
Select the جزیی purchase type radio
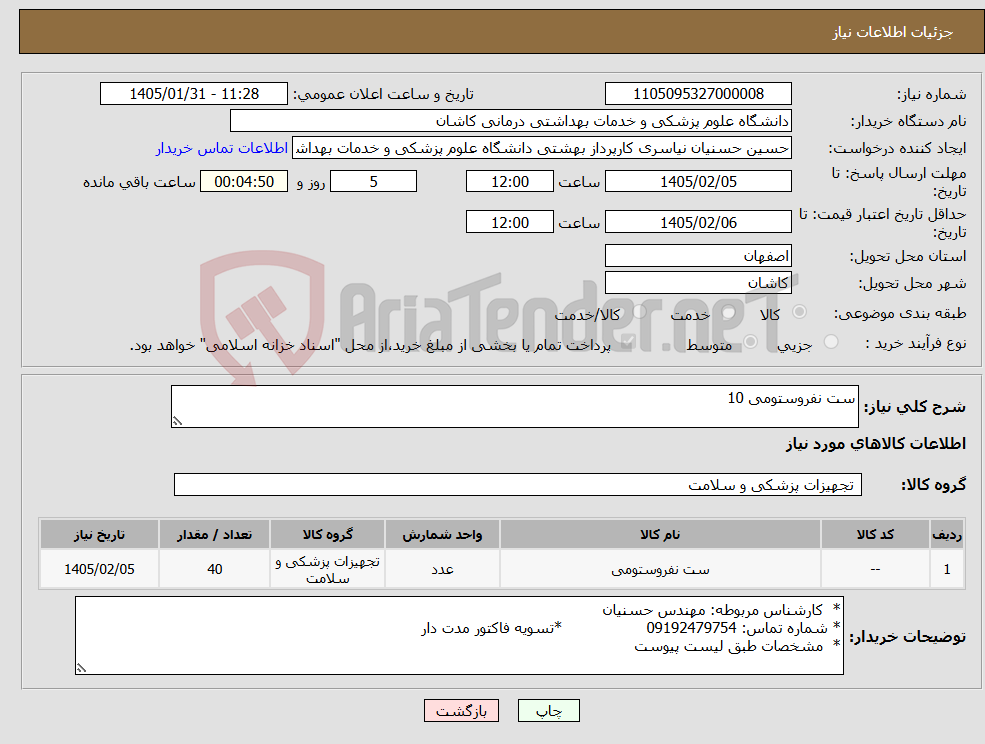830,342
